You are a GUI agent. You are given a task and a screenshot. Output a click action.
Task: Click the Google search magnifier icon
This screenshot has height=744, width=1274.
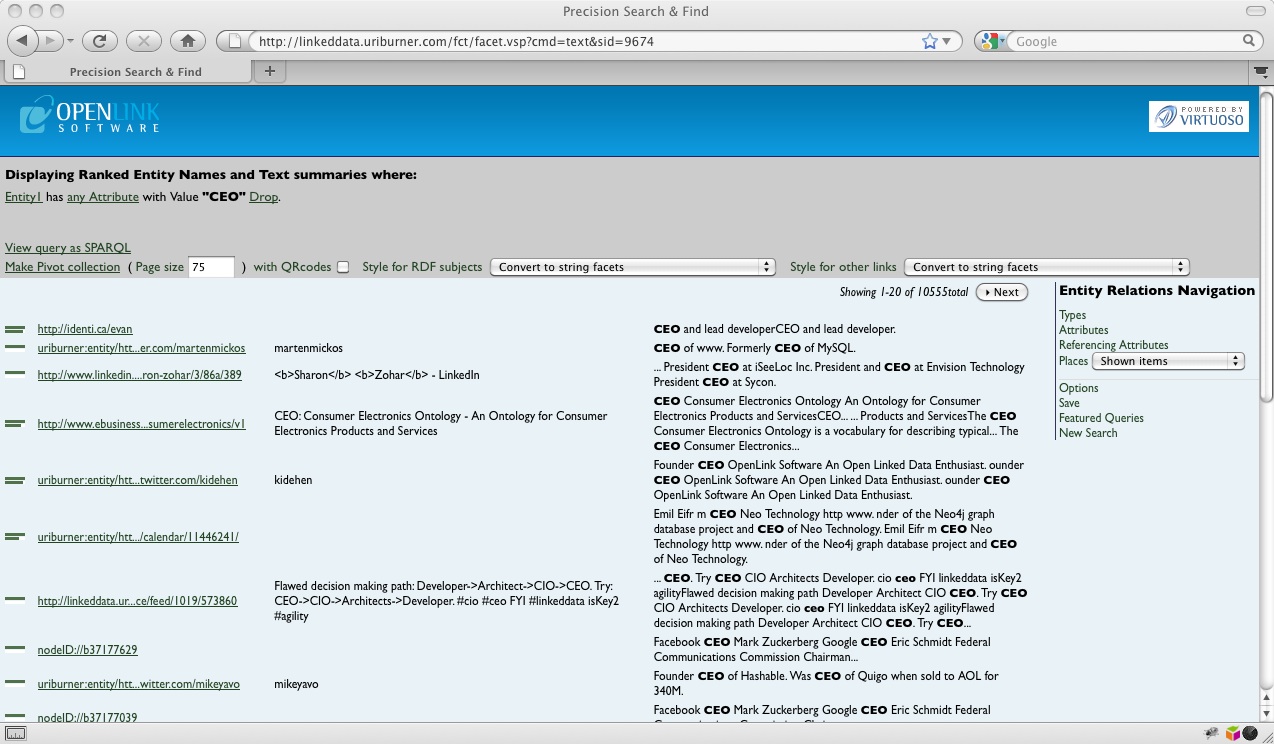[x=1249, y=41]
